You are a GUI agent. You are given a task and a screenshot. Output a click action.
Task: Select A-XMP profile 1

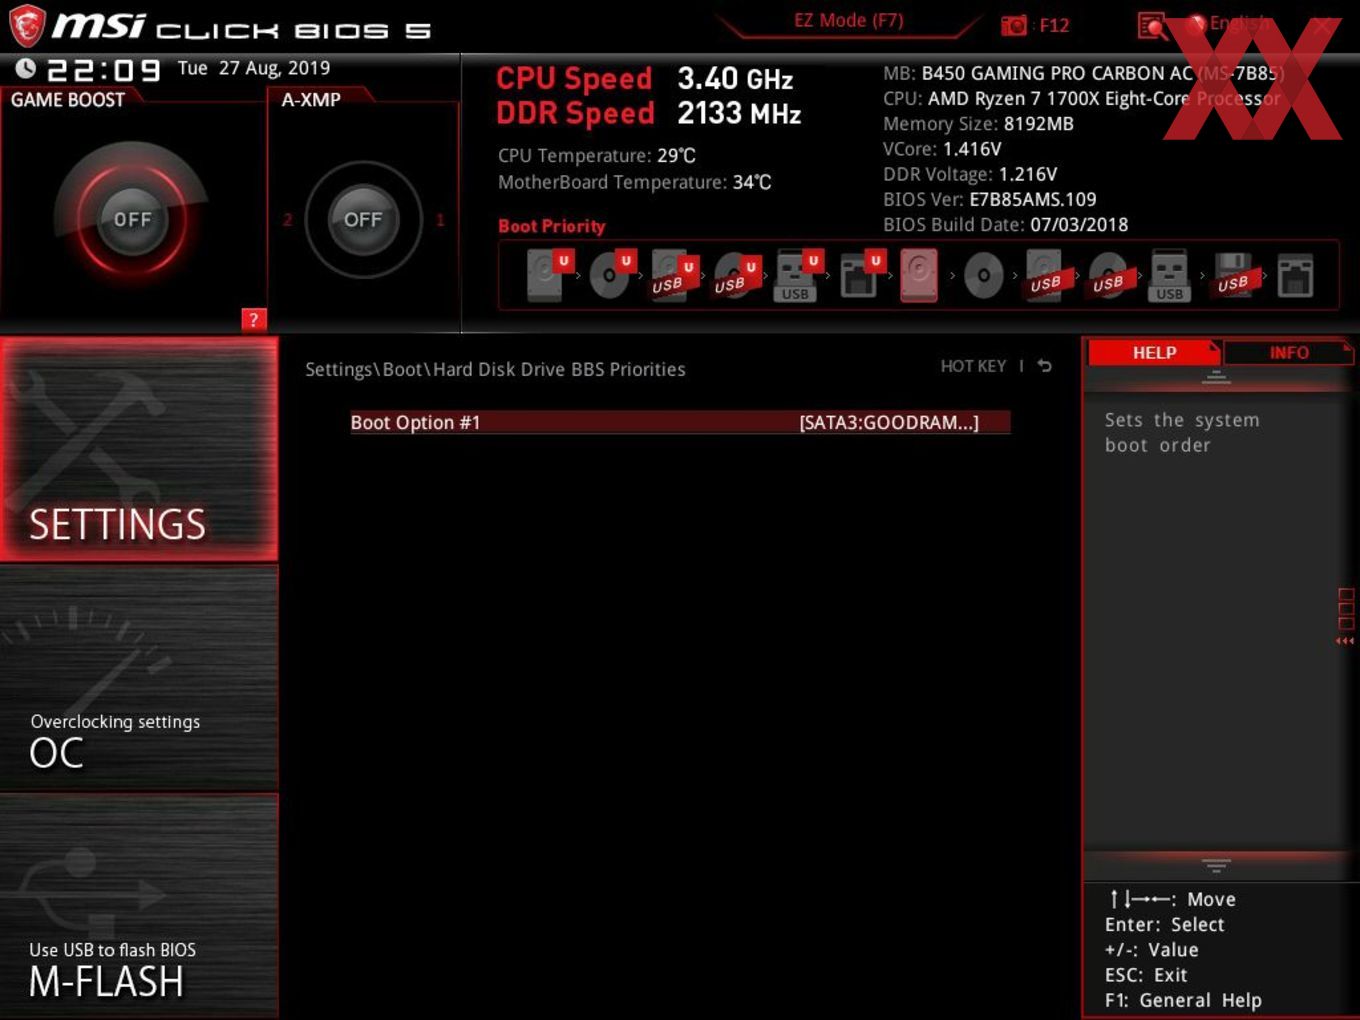[x=440, y=220]
